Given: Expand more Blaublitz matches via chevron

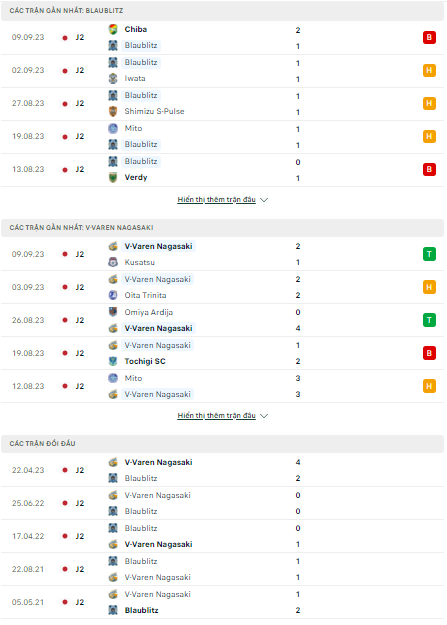Looking at the screenshot, I should 264,200.
